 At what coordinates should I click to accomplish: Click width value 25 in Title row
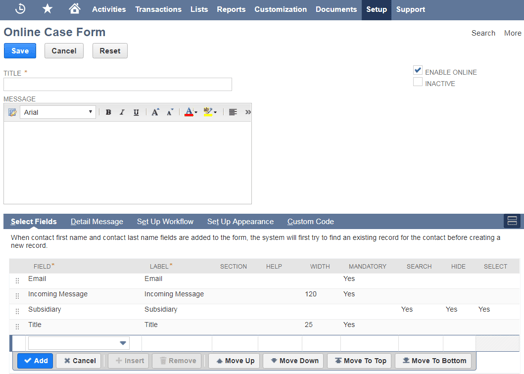(x=308, y=325)
